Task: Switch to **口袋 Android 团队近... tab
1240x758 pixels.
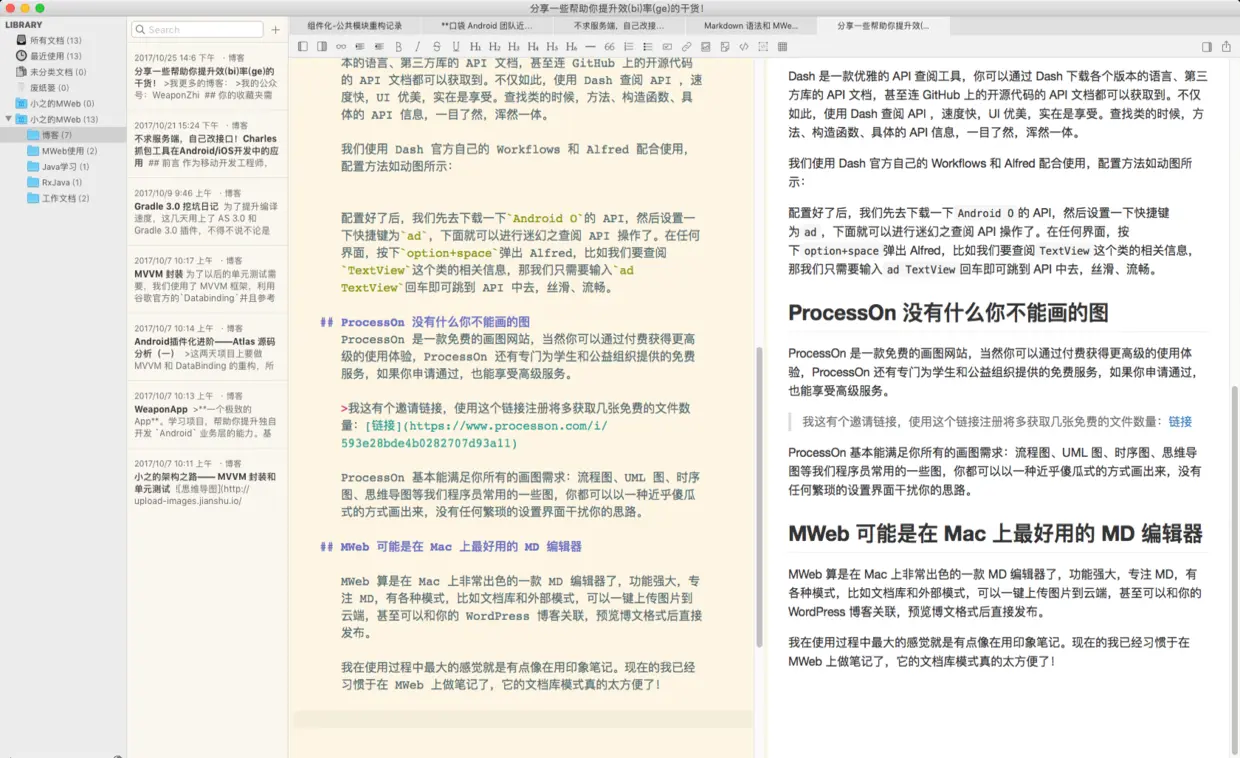Action: pos(487,25)
